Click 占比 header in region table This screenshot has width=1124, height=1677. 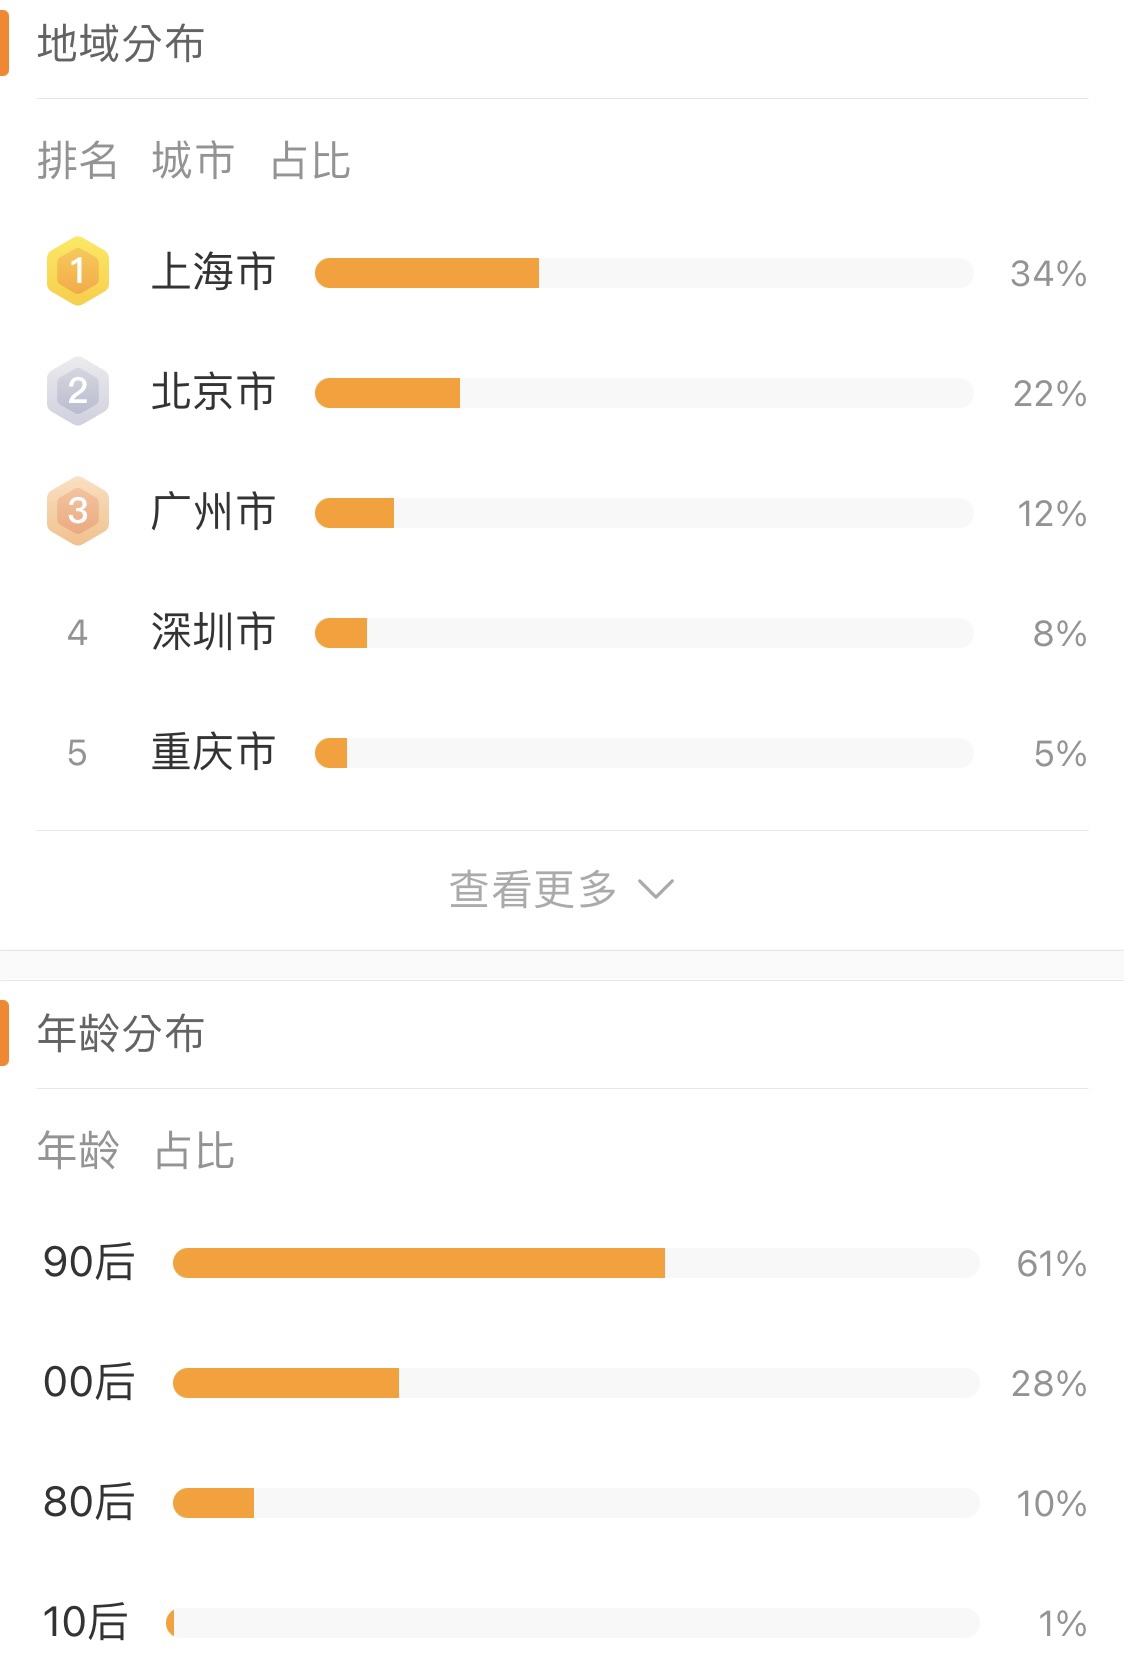pyautogui.click(x=311, y=160)
